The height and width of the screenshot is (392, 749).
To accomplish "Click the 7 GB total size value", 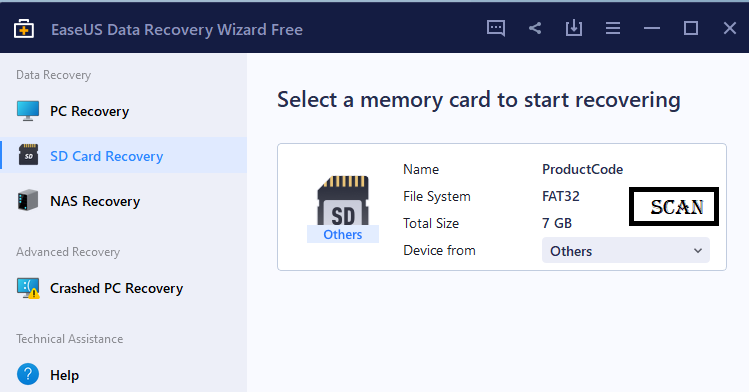I will tap(557, 223).
